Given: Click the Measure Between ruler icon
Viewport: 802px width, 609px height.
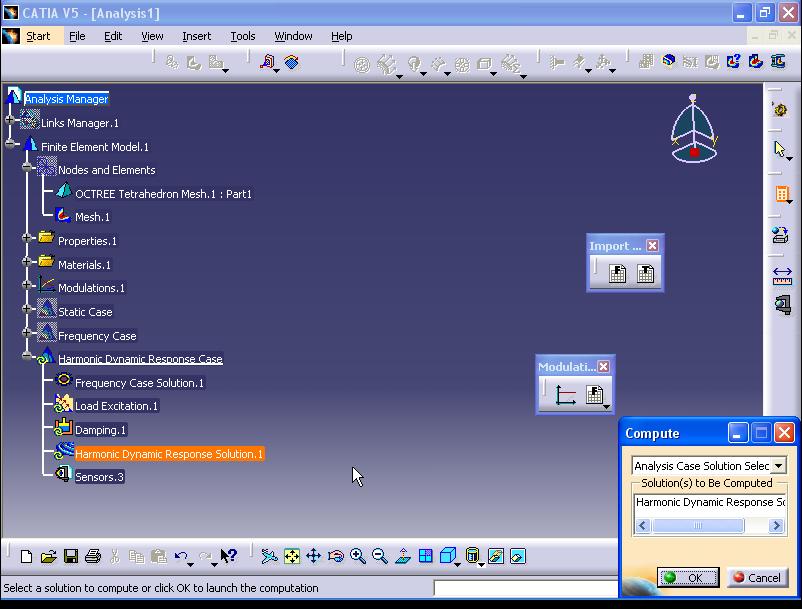Looking at the screenshot, I should [x=782, y=276].
